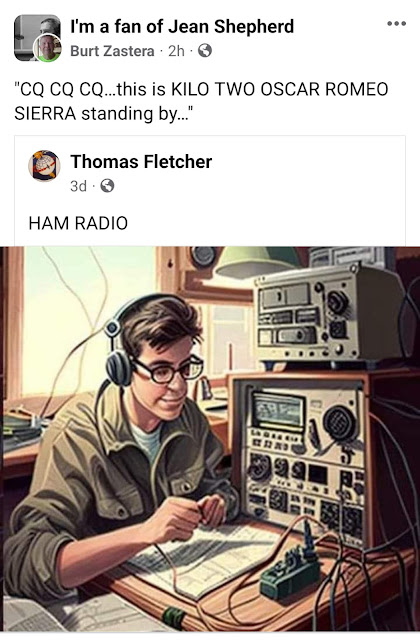Open the three-dots post options menu

396,24
